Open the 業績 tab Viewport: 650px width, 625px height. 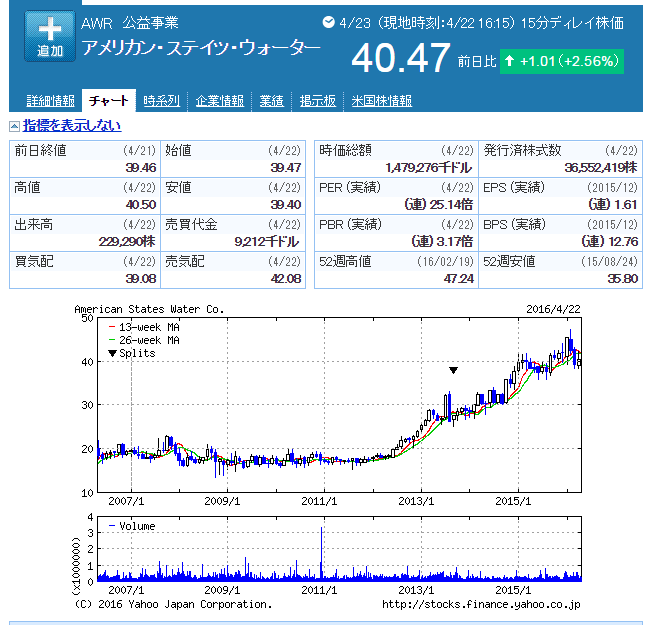click(272, 101)
